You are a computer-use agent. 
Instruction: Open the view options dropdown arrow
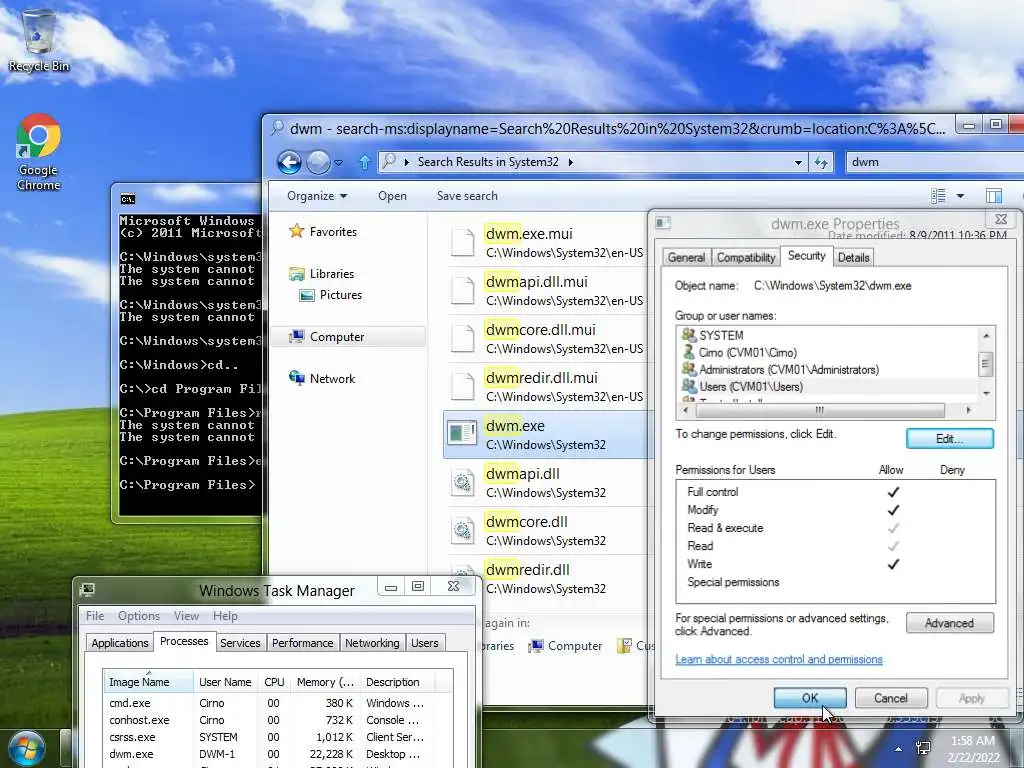(x=960, y=196)
